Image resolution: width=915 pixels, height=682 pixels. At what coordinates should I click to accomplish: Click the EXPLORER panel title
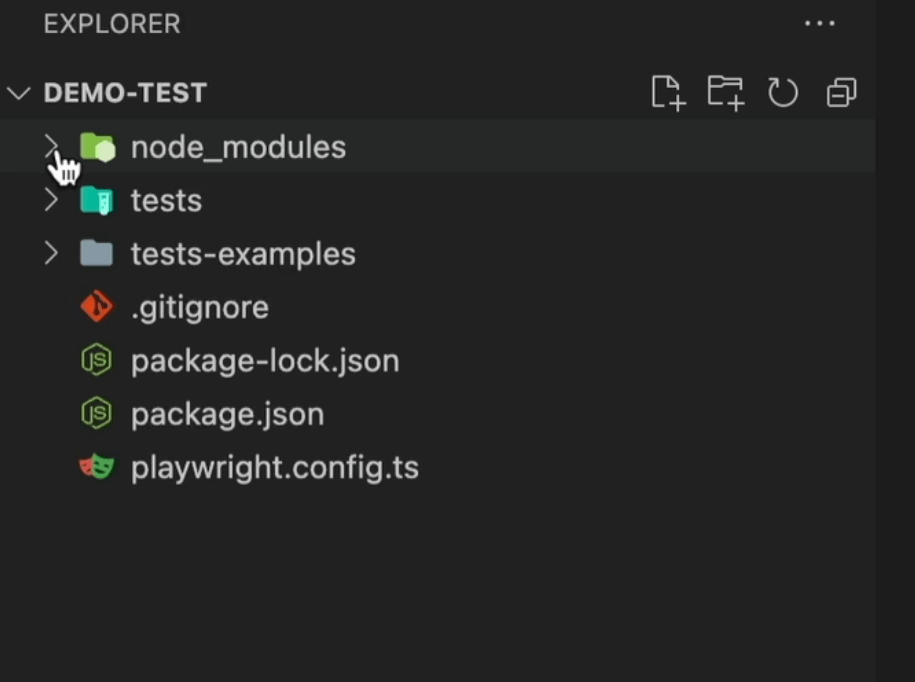(112, 24)
